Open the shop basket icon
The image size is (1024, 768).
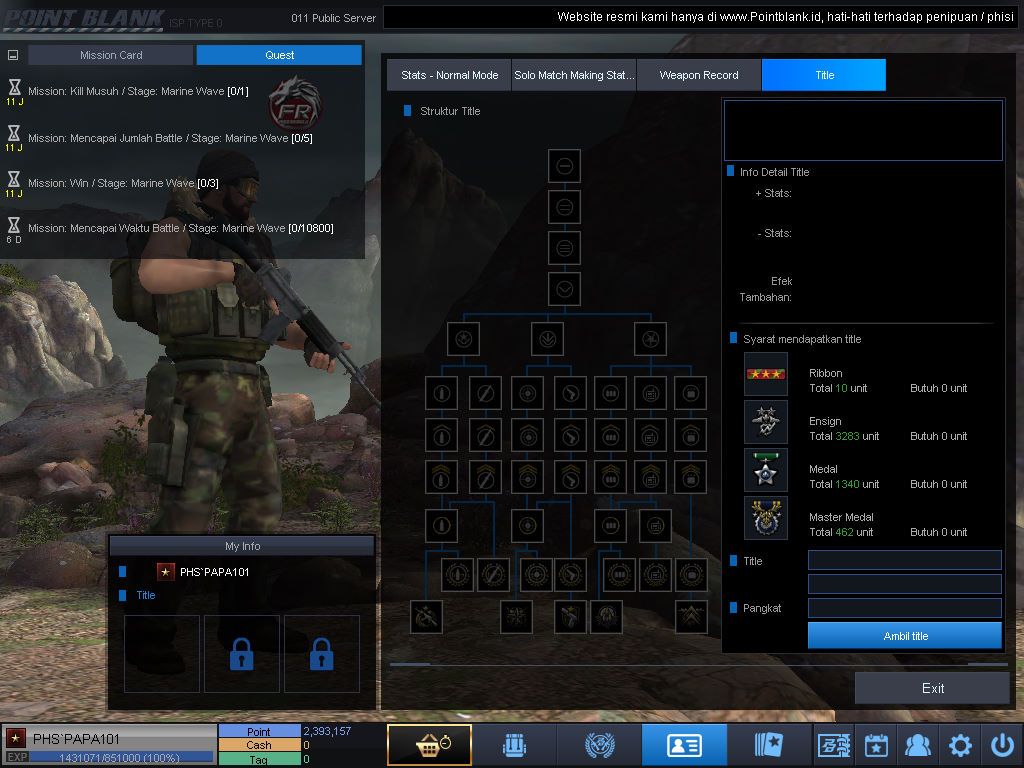[429, 744]
